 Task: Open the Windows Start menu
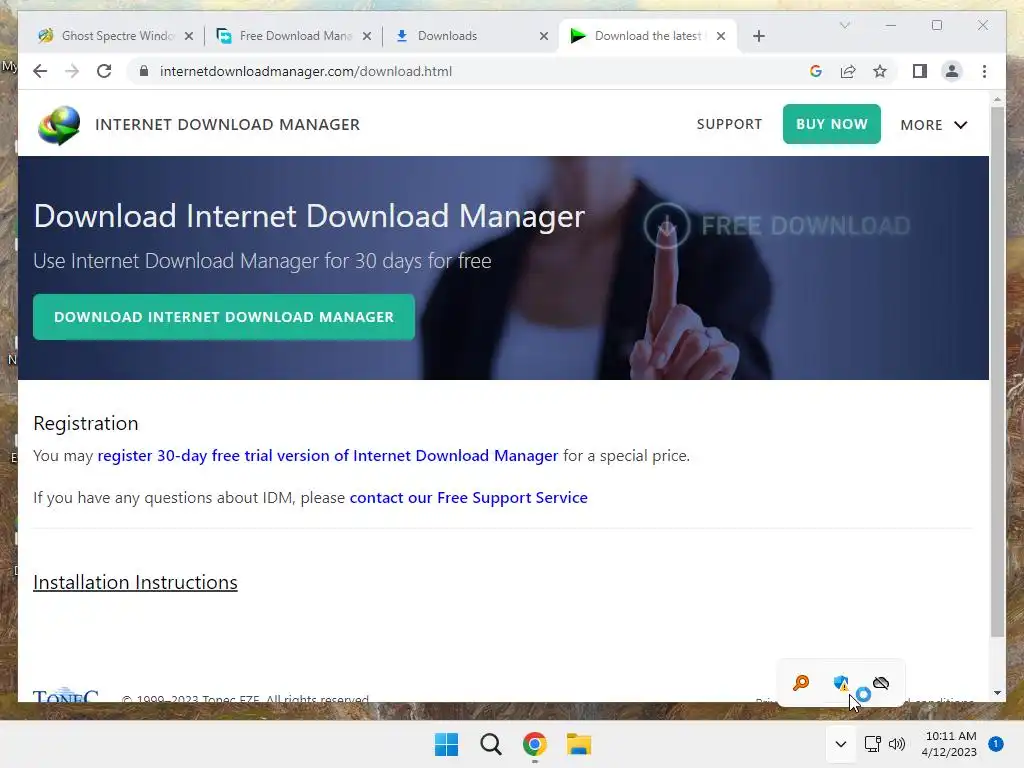pos(447,744)
